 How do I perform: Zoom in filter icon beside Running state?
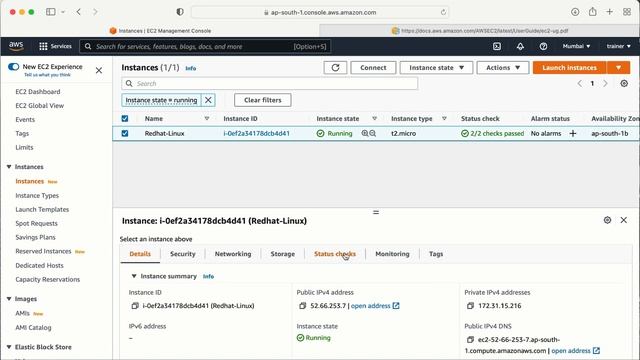tap(365, 133)
